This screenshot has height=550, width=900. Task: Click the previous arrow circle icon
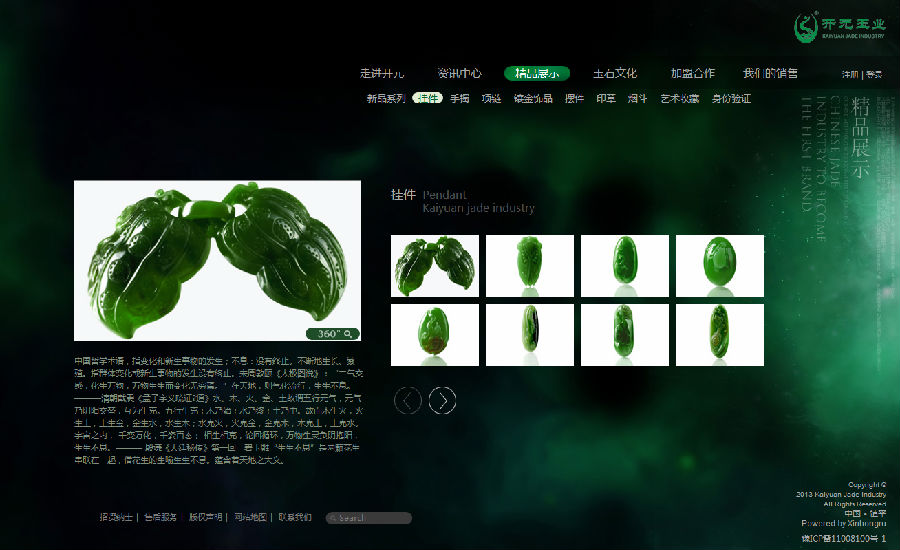(408, 400)
